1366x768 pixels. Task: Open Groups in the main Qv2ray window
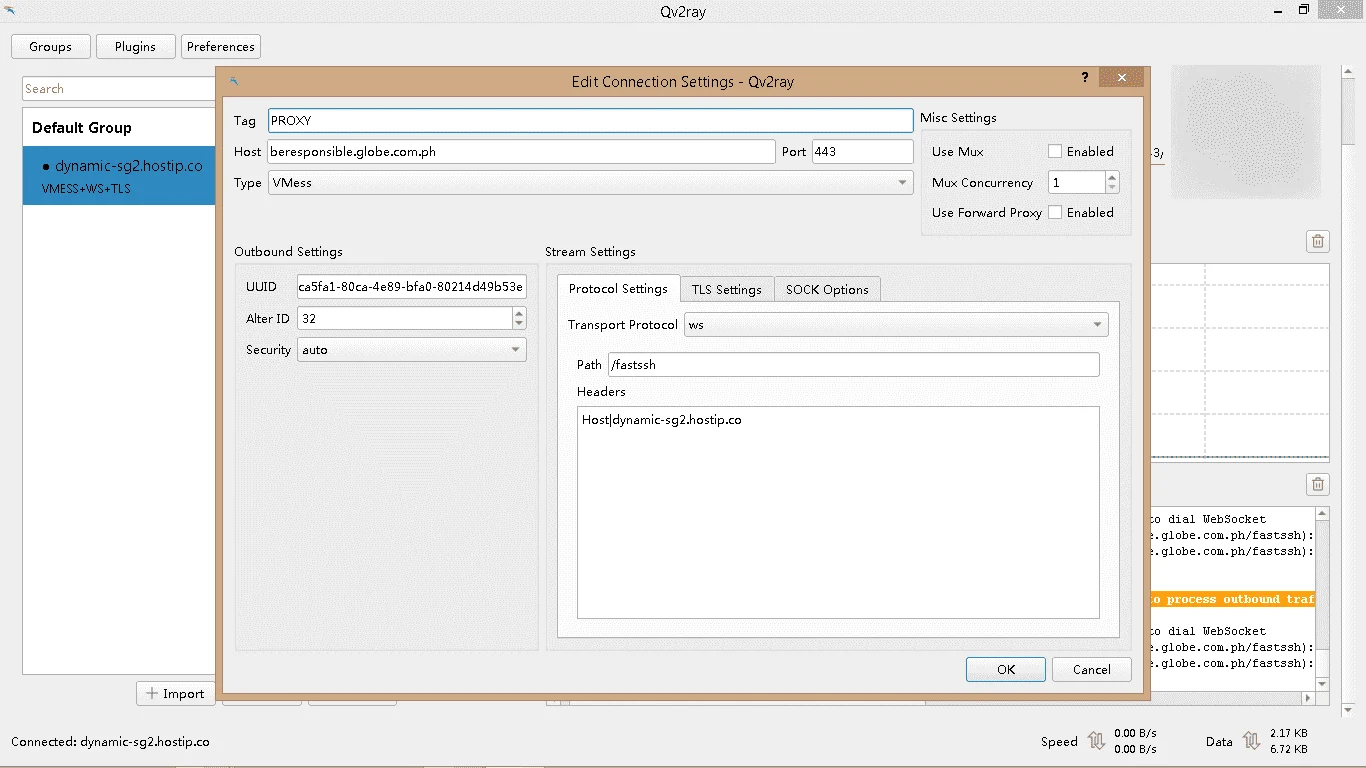click(x=50, y=47)
